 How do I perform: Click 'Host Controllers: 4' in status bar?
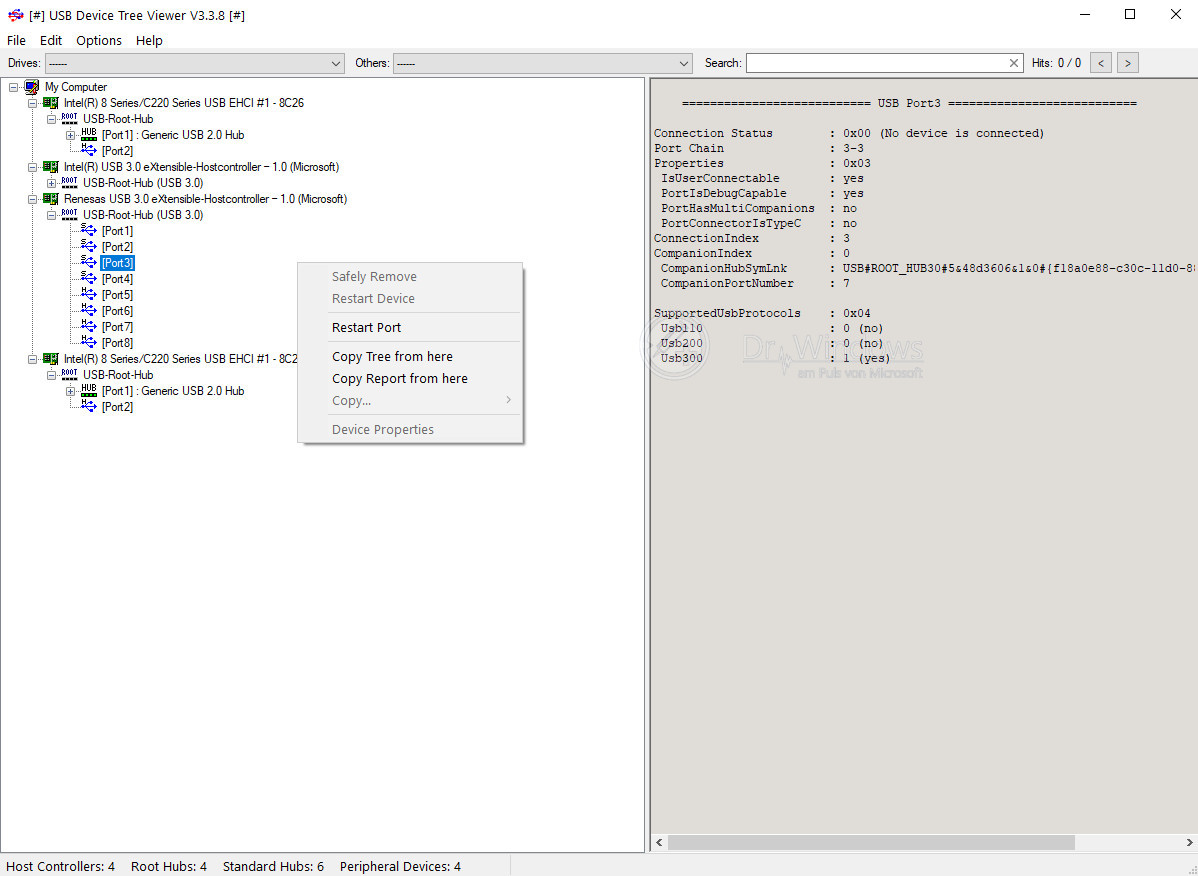click(x=60, y=866)
